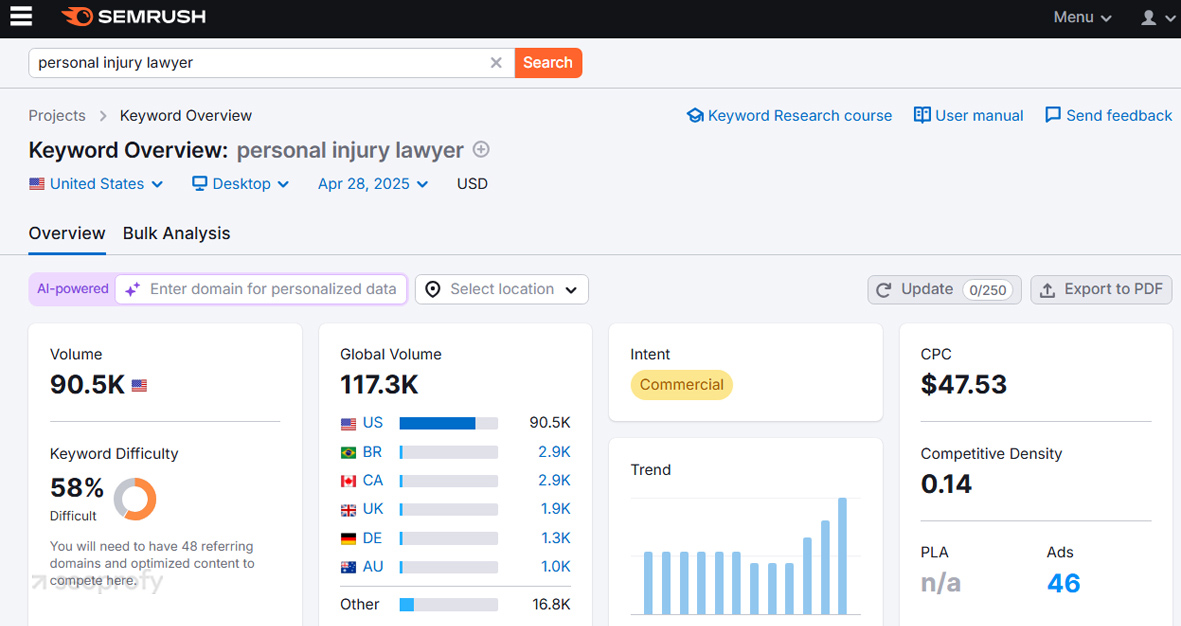Click the BR volume 2.9K link

(x=554, y=452)
